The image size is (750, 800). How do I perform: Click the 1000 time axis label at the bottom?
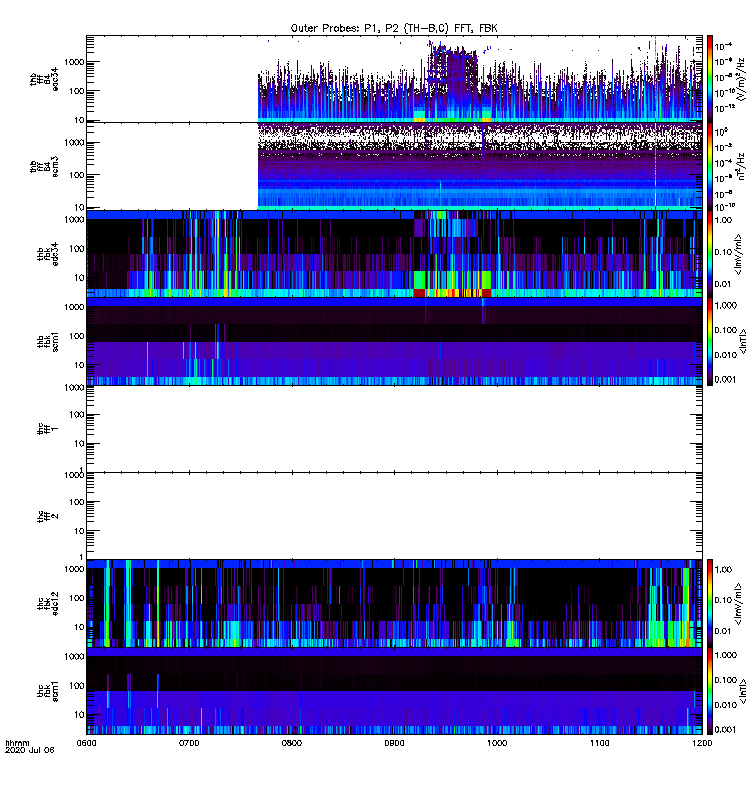(x=497, y=743)
